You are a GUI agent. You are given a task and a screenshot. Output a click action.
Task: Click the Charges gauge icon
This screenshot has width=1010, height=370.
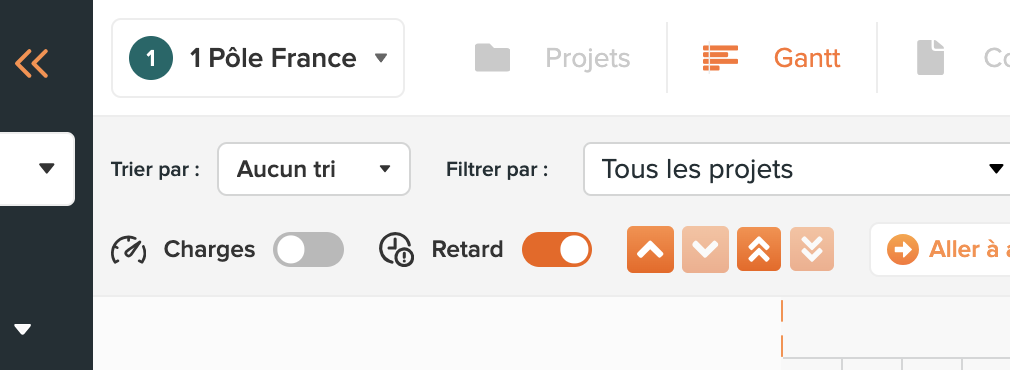point(129,250)
